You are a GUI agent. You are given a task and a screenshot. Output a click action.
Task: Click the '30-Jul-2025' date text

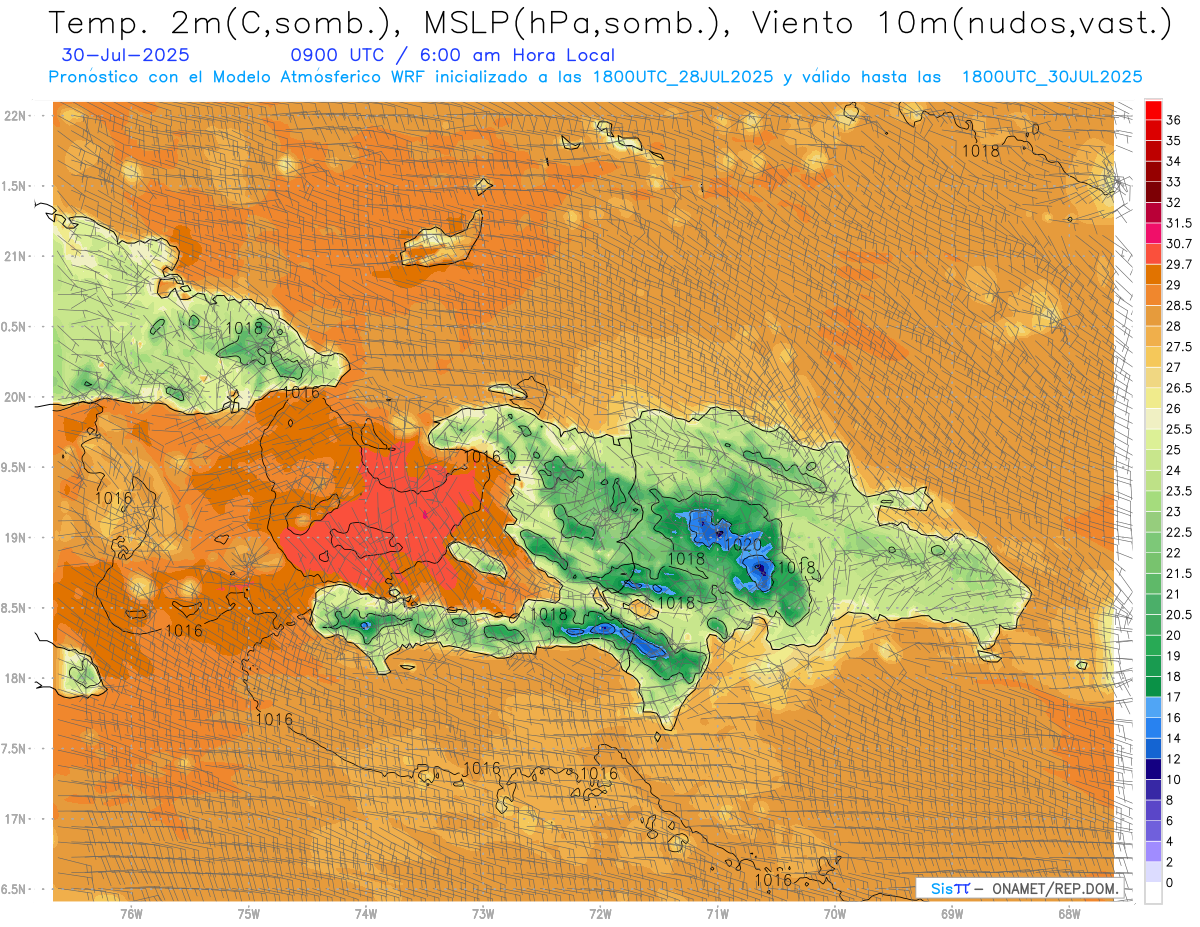click(x=125, y=55)
